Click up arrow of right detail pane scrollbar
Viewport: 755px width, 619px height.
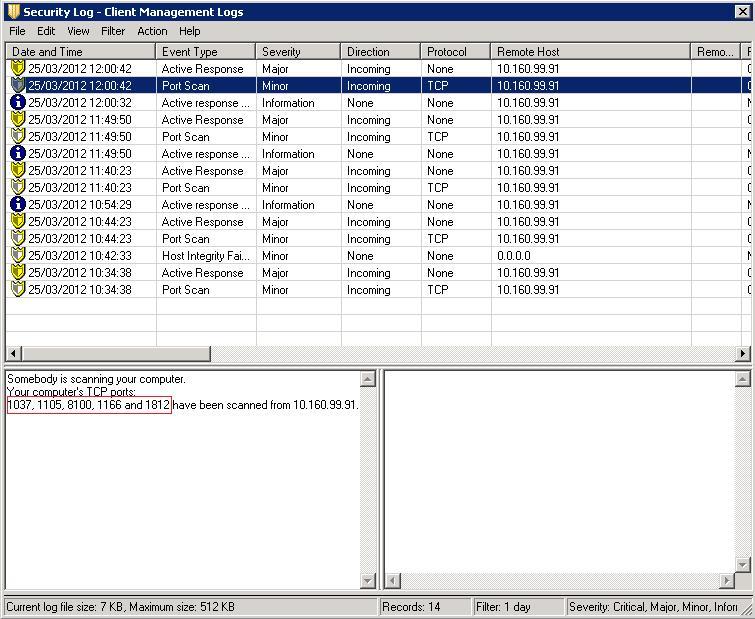(x=742, y=379)
